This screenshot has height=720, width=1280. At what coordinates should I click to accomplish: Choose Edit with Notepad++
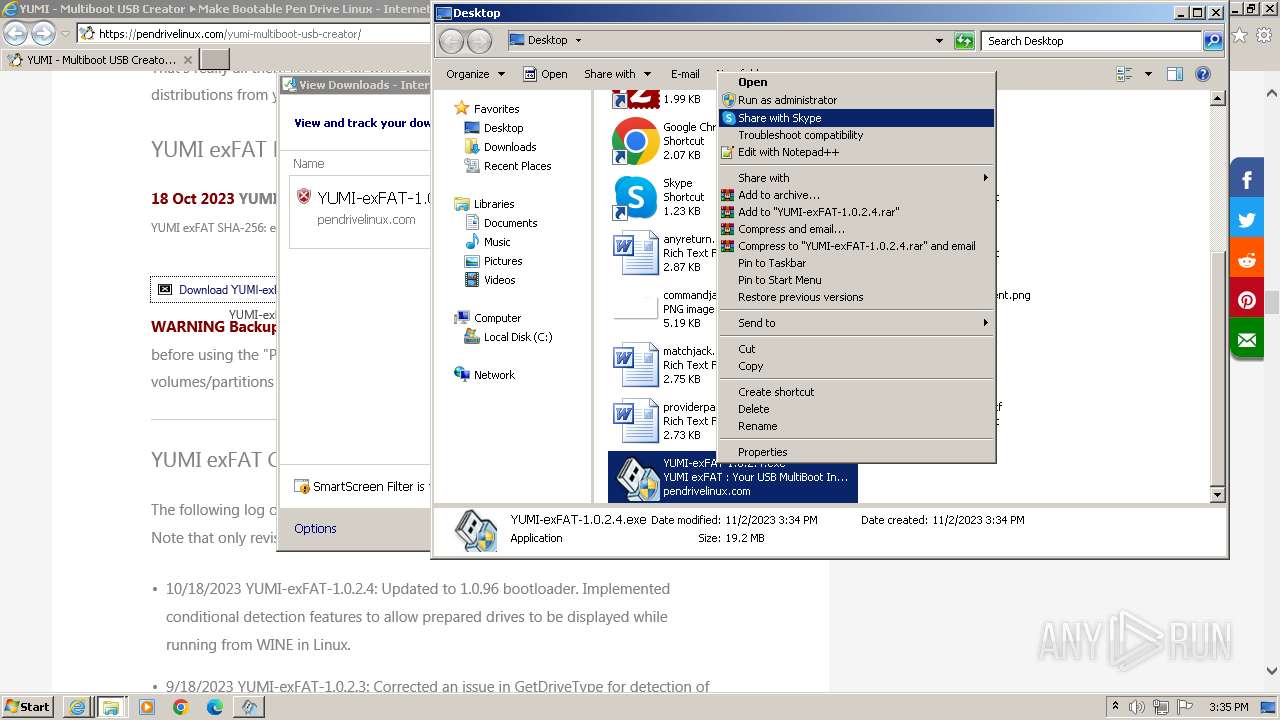pos(856,152)
